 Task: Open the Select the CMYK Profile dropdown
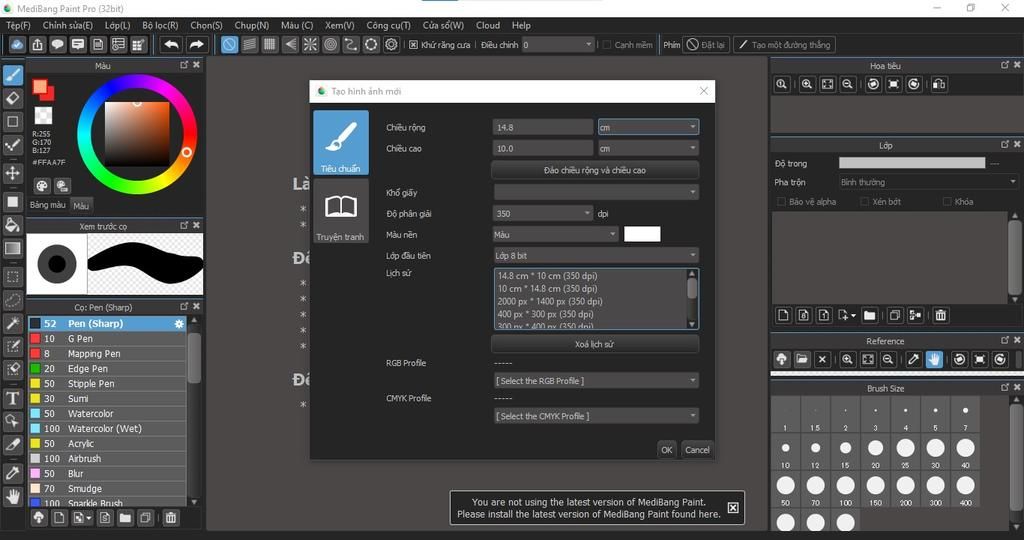pos(596,416)
